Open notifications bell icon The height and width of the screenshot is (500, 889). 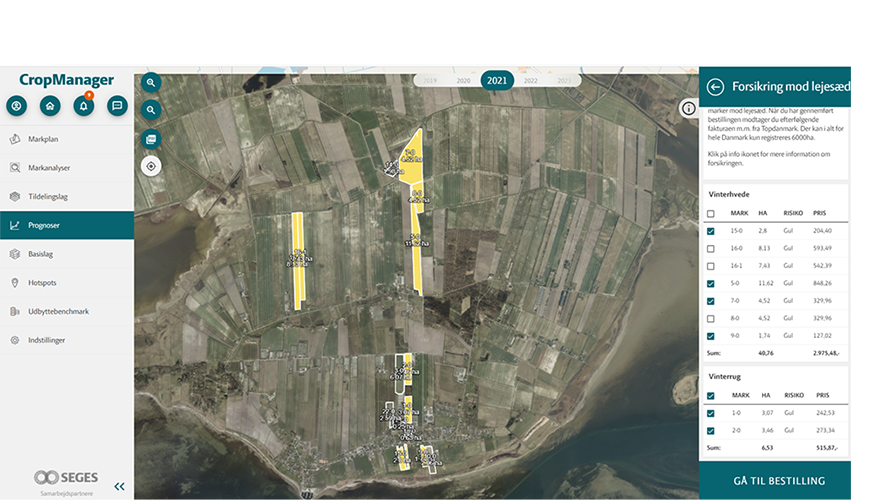[83, 105]
